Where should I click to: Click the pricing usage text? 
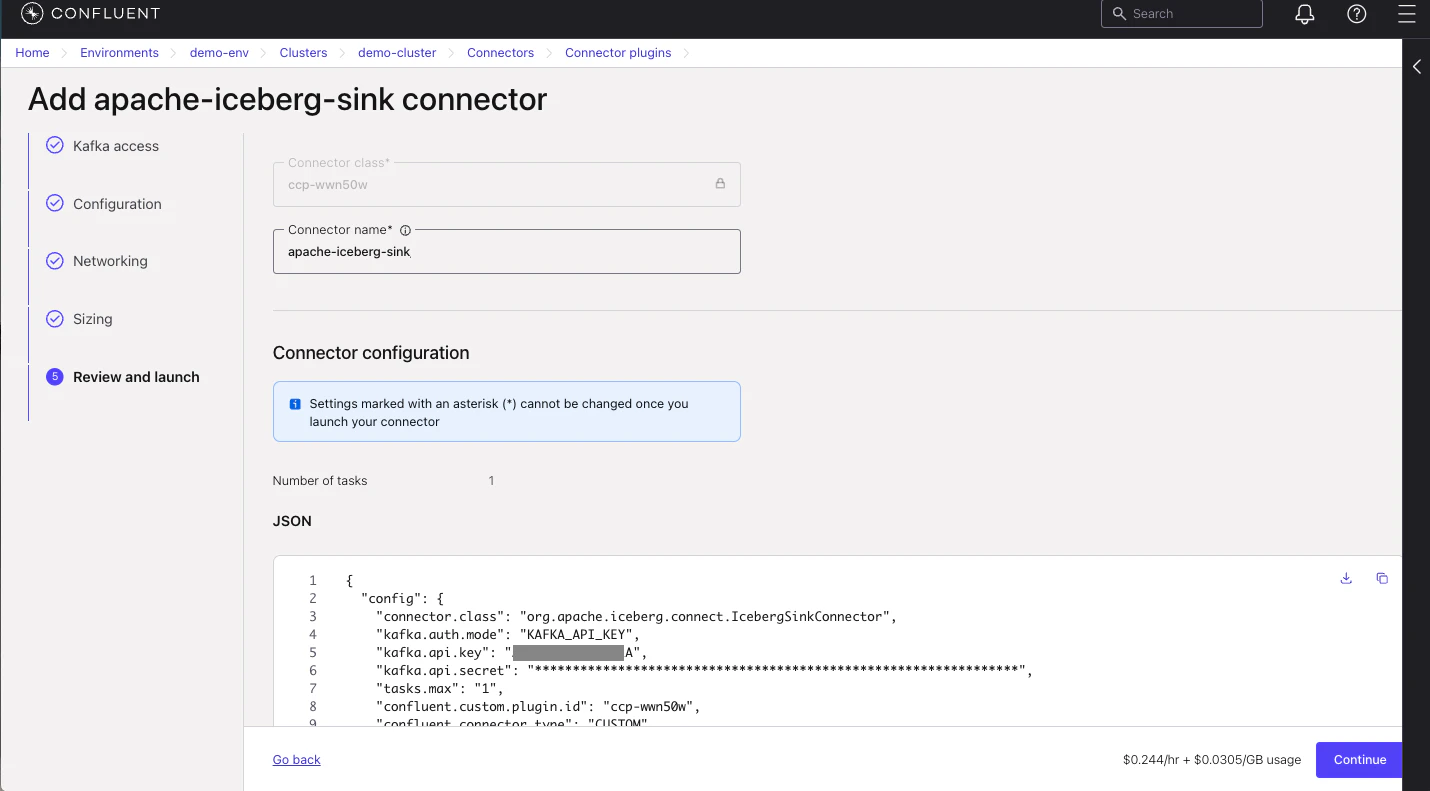coord(1212,760)
